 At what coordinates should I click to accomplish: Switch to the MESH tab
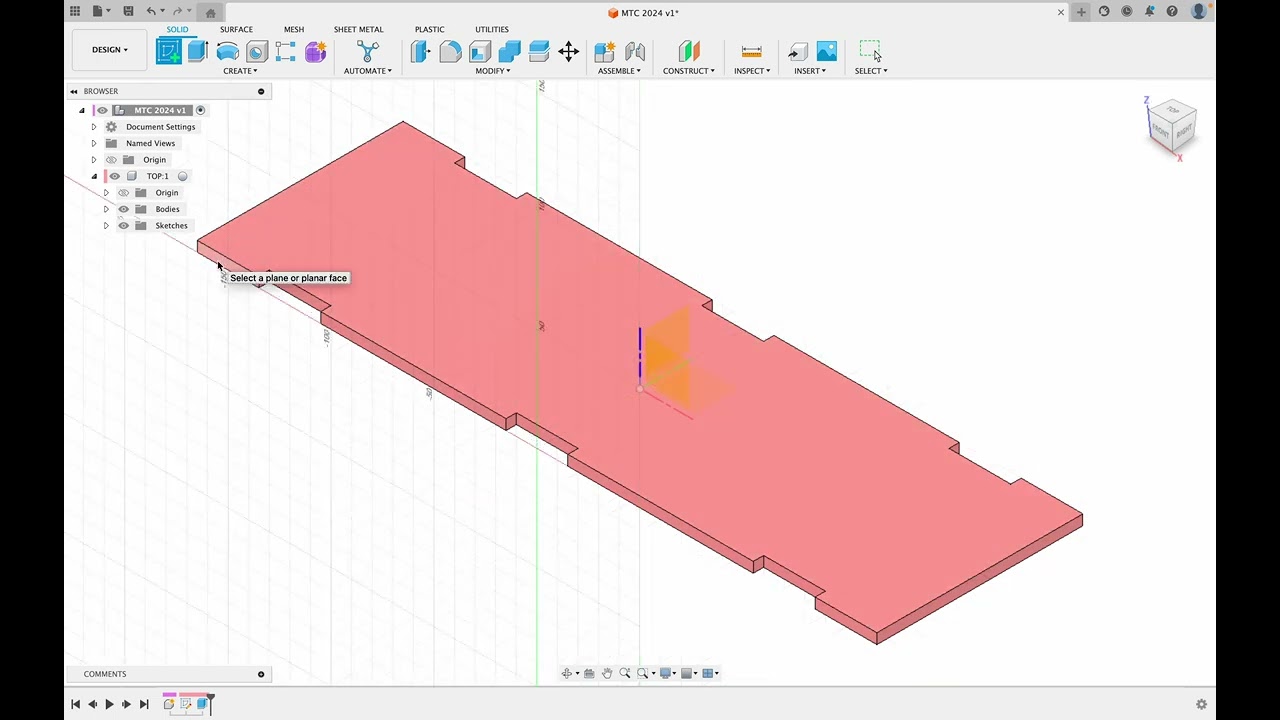click(293, 29)
